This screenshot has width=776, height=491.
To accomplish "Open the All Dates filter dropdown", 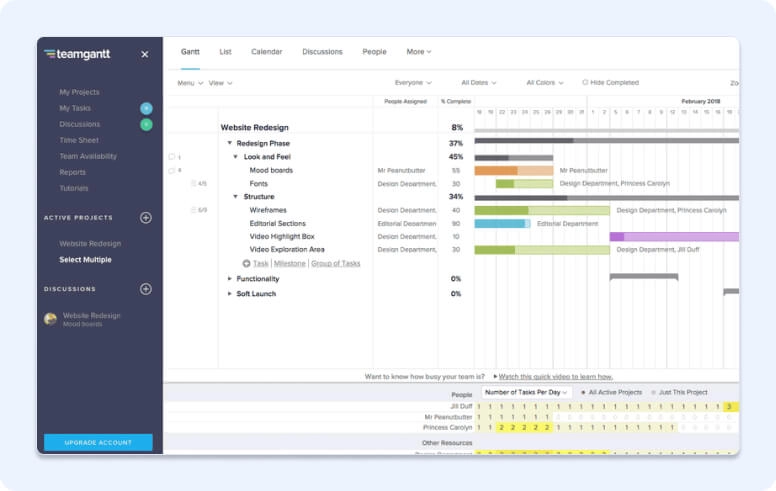I will (479, 83).
